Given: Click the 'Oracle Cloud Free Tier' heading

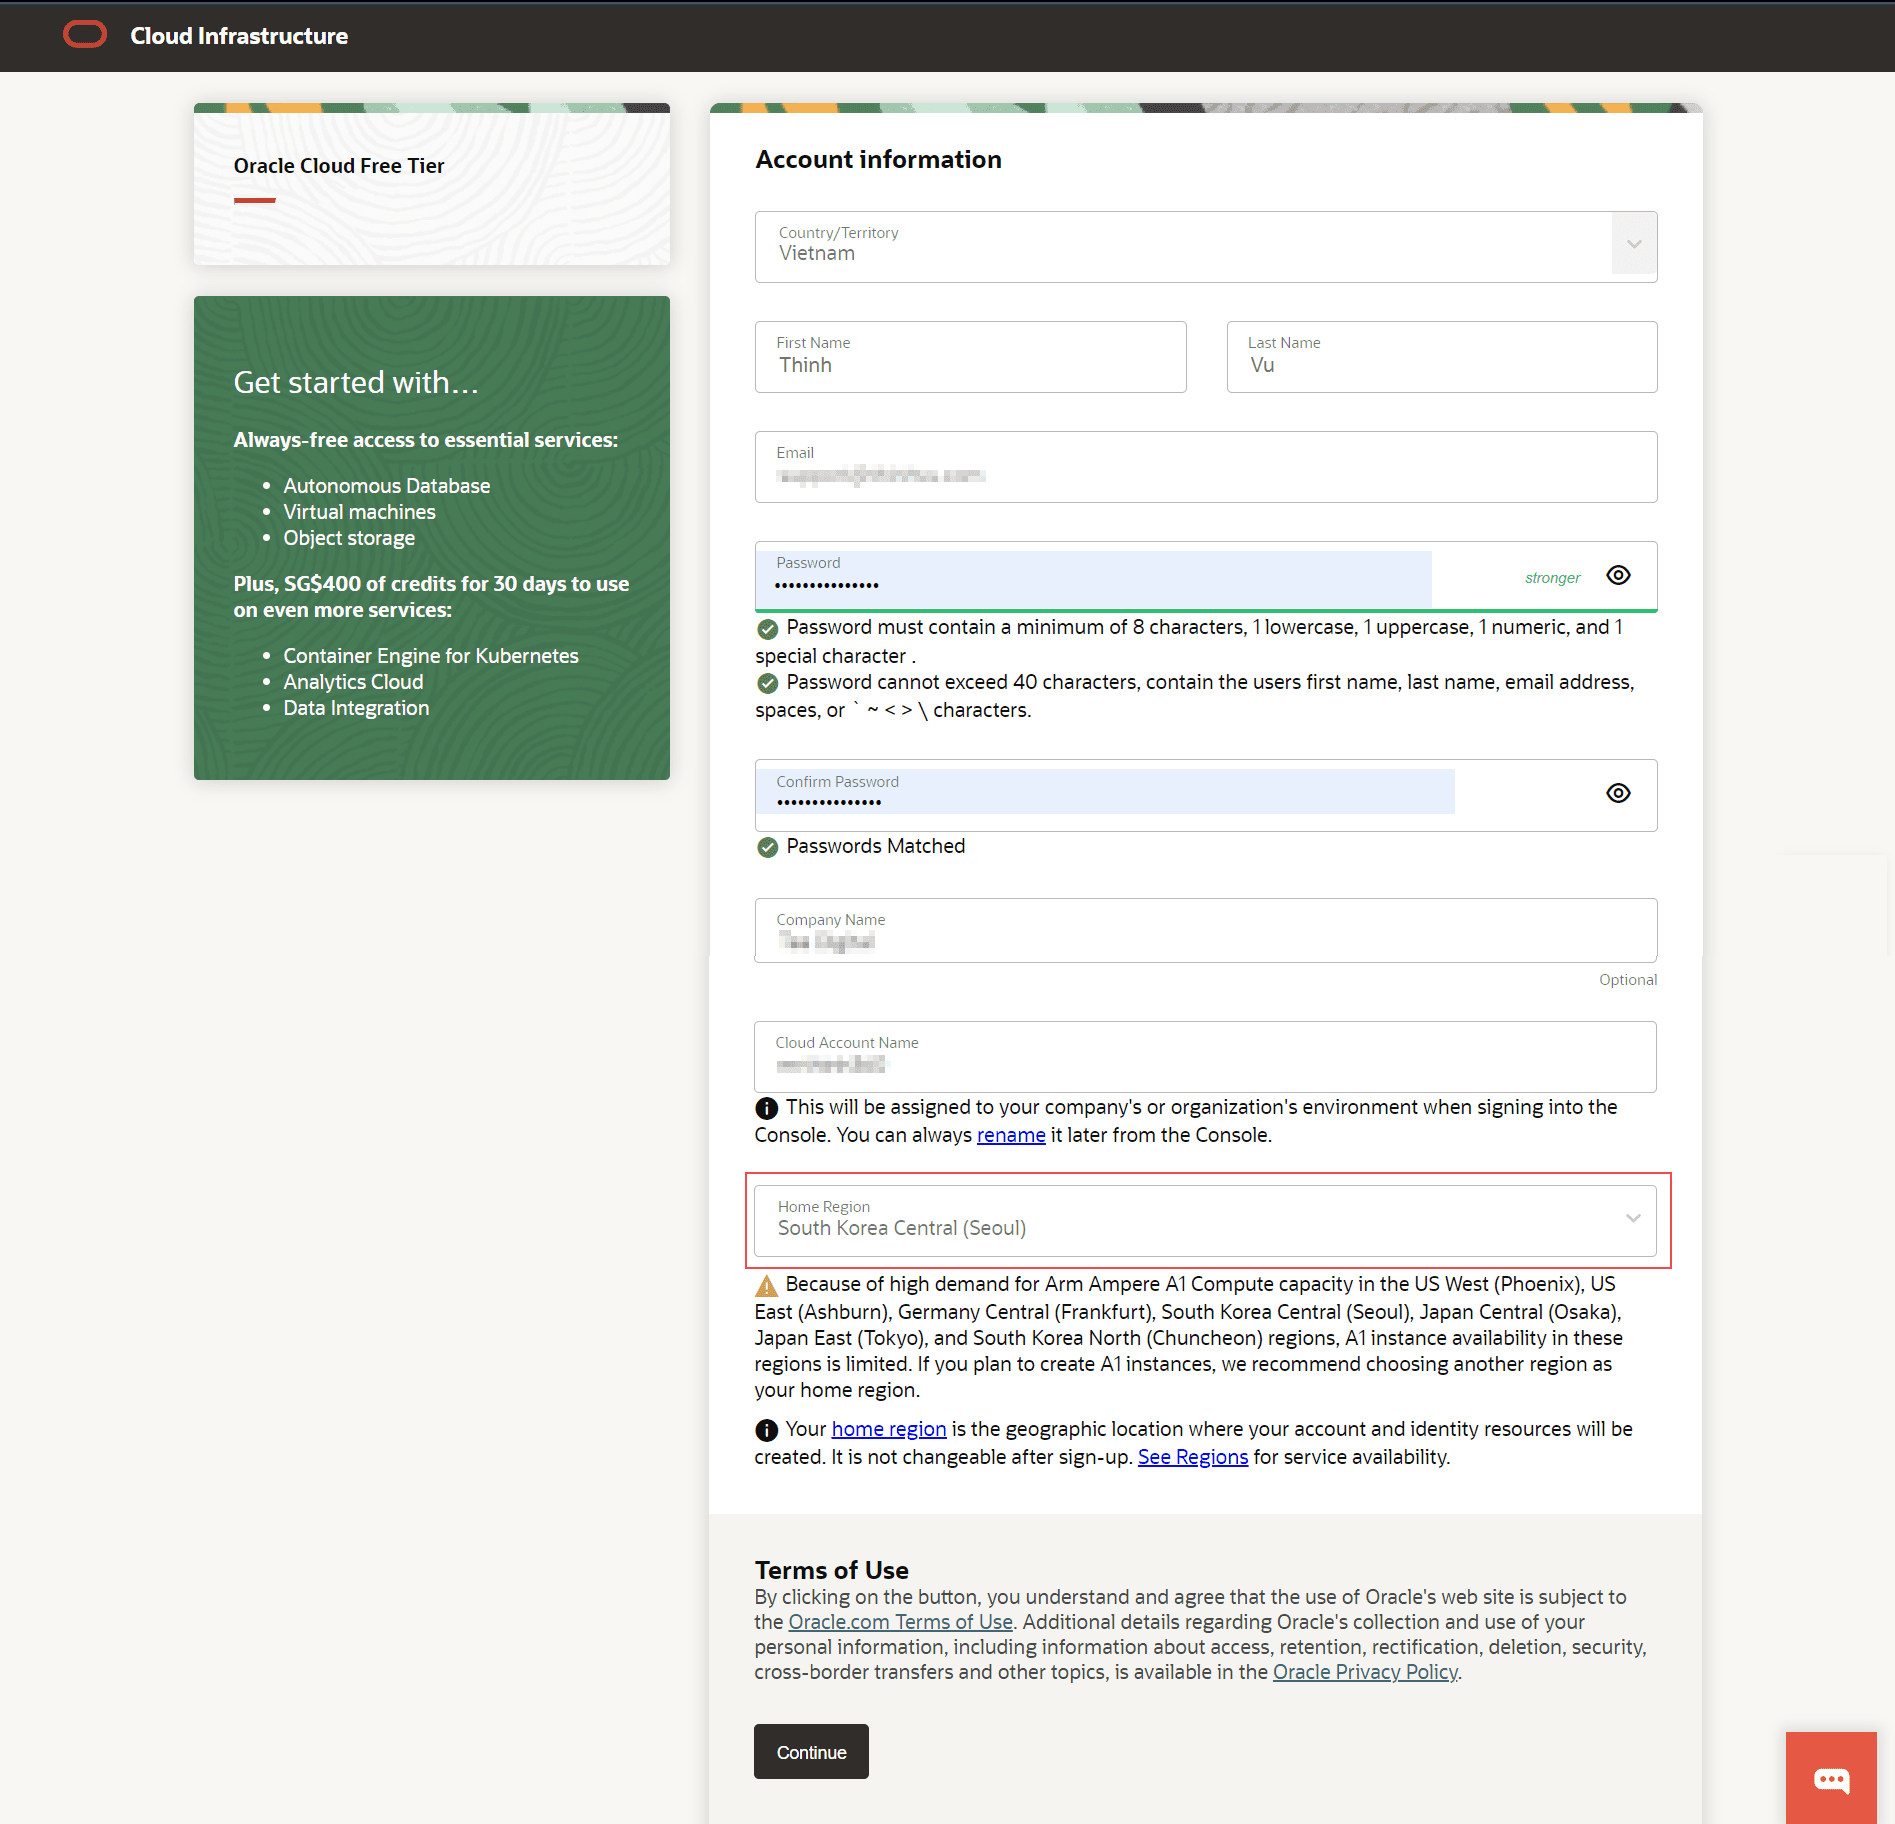Looking at the screenshot, I should tap(339, 166).
